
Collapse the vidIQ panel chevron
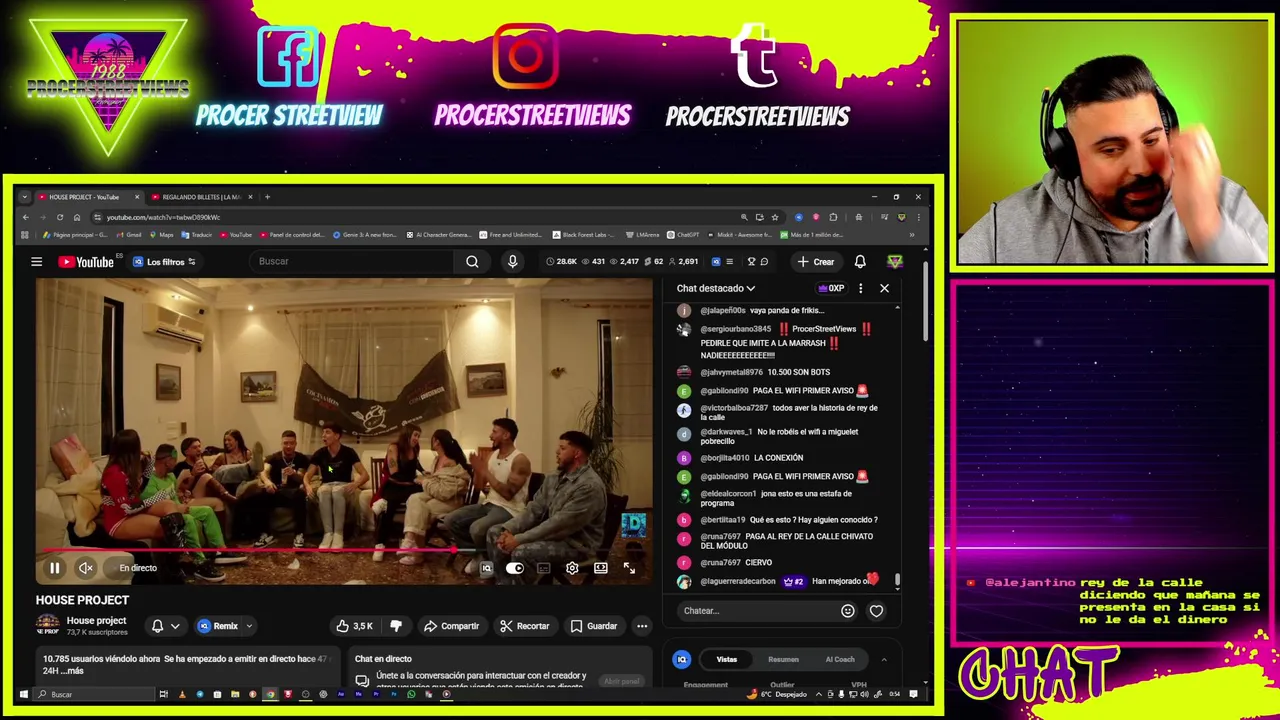pyautogui.click(x=884, y=660)
